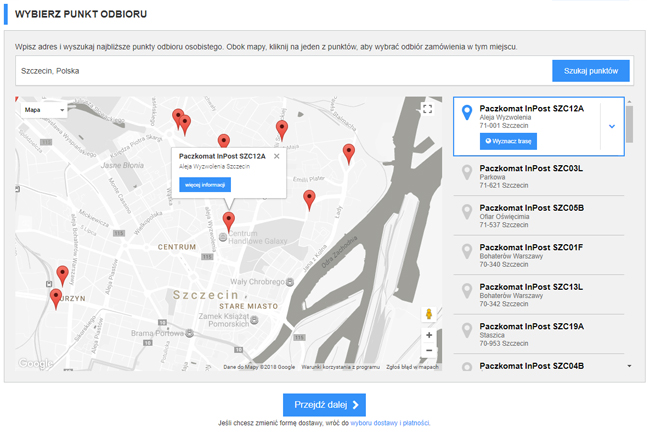Select Paczkomat InPost SZC03L in the list
This screenshot has height=441, width=650.
[x=539, y=176]
